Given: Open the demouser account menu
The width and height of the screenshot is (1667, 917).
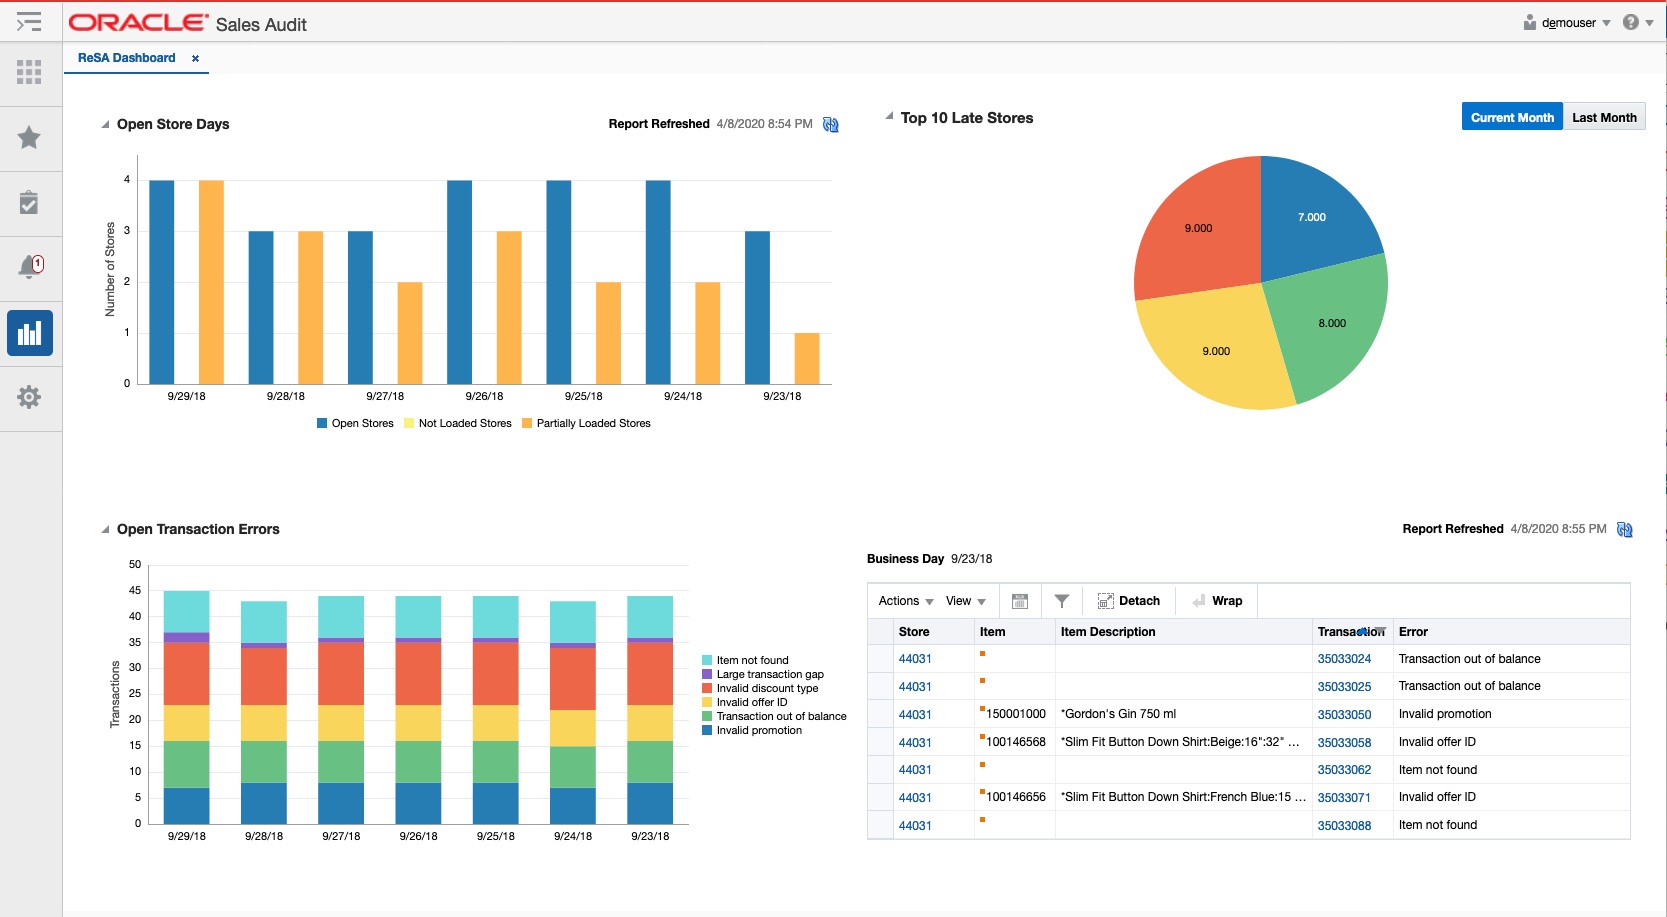Looking at the screenshot, I should click(x=1568, y=21).
